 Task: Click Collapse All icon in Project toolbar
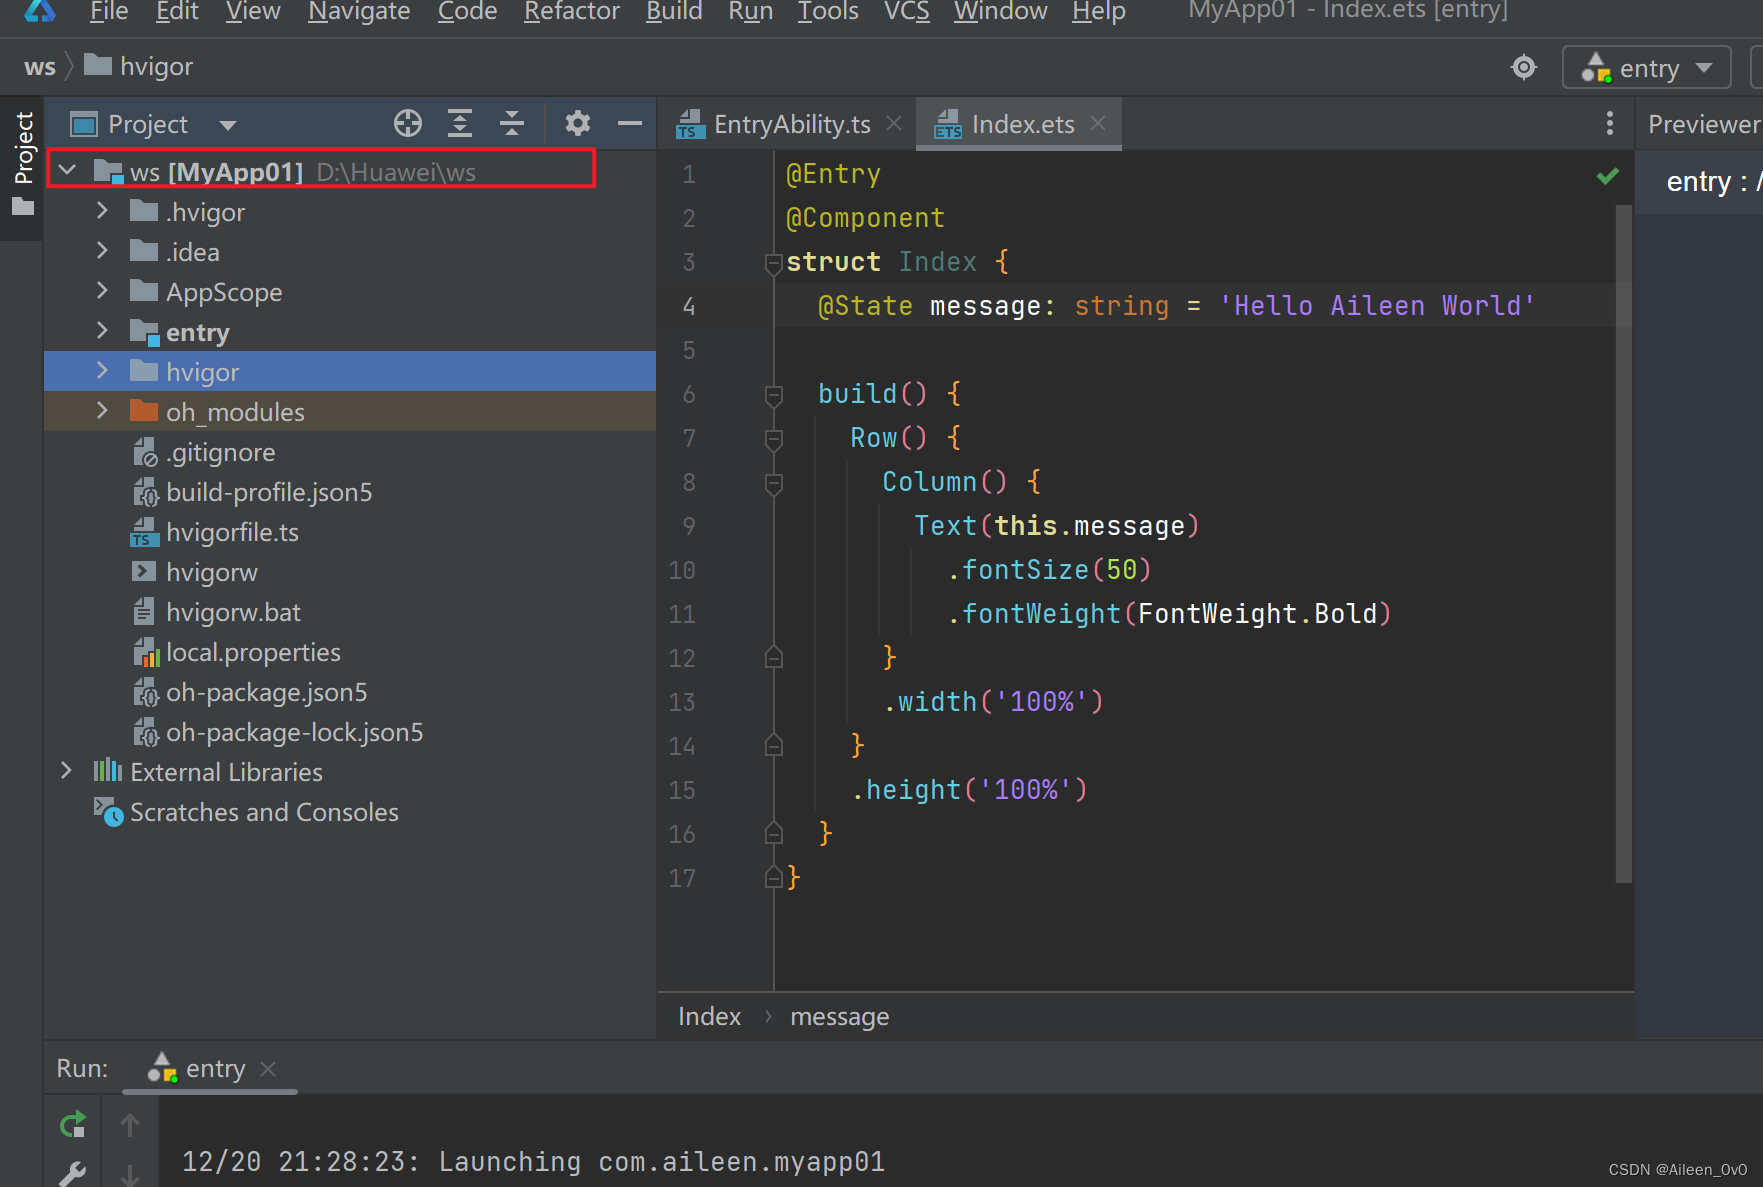tap(512, 124)
